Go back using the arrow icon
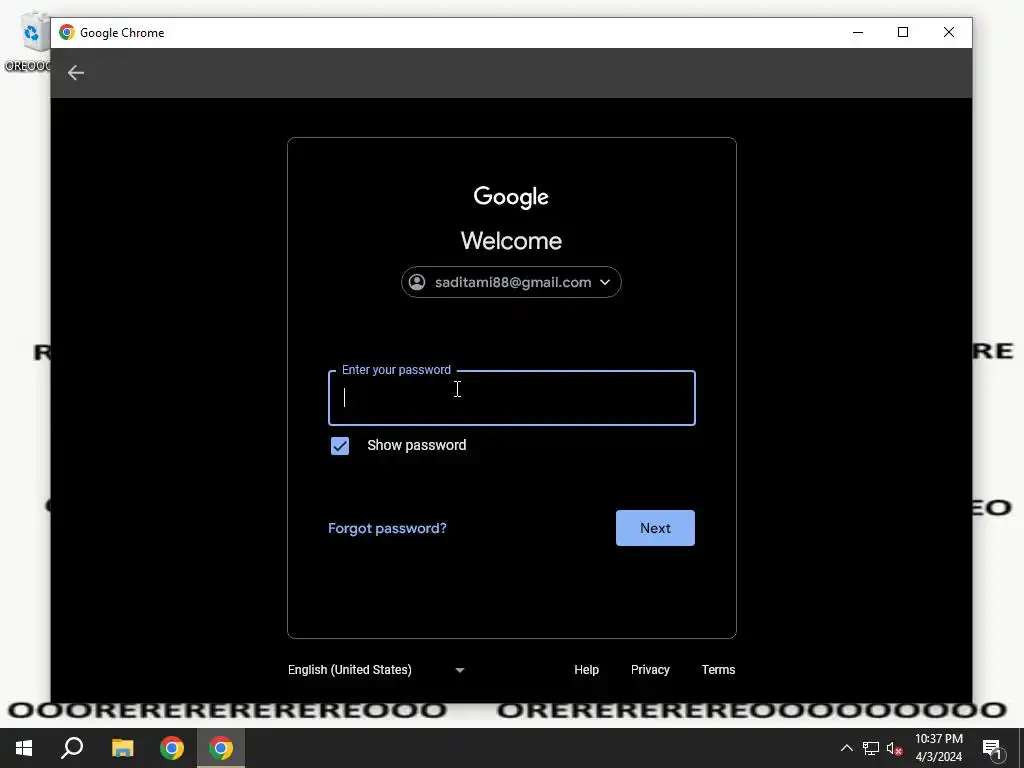The width and height of the screenshot is (1024, 768). [76, 72]
